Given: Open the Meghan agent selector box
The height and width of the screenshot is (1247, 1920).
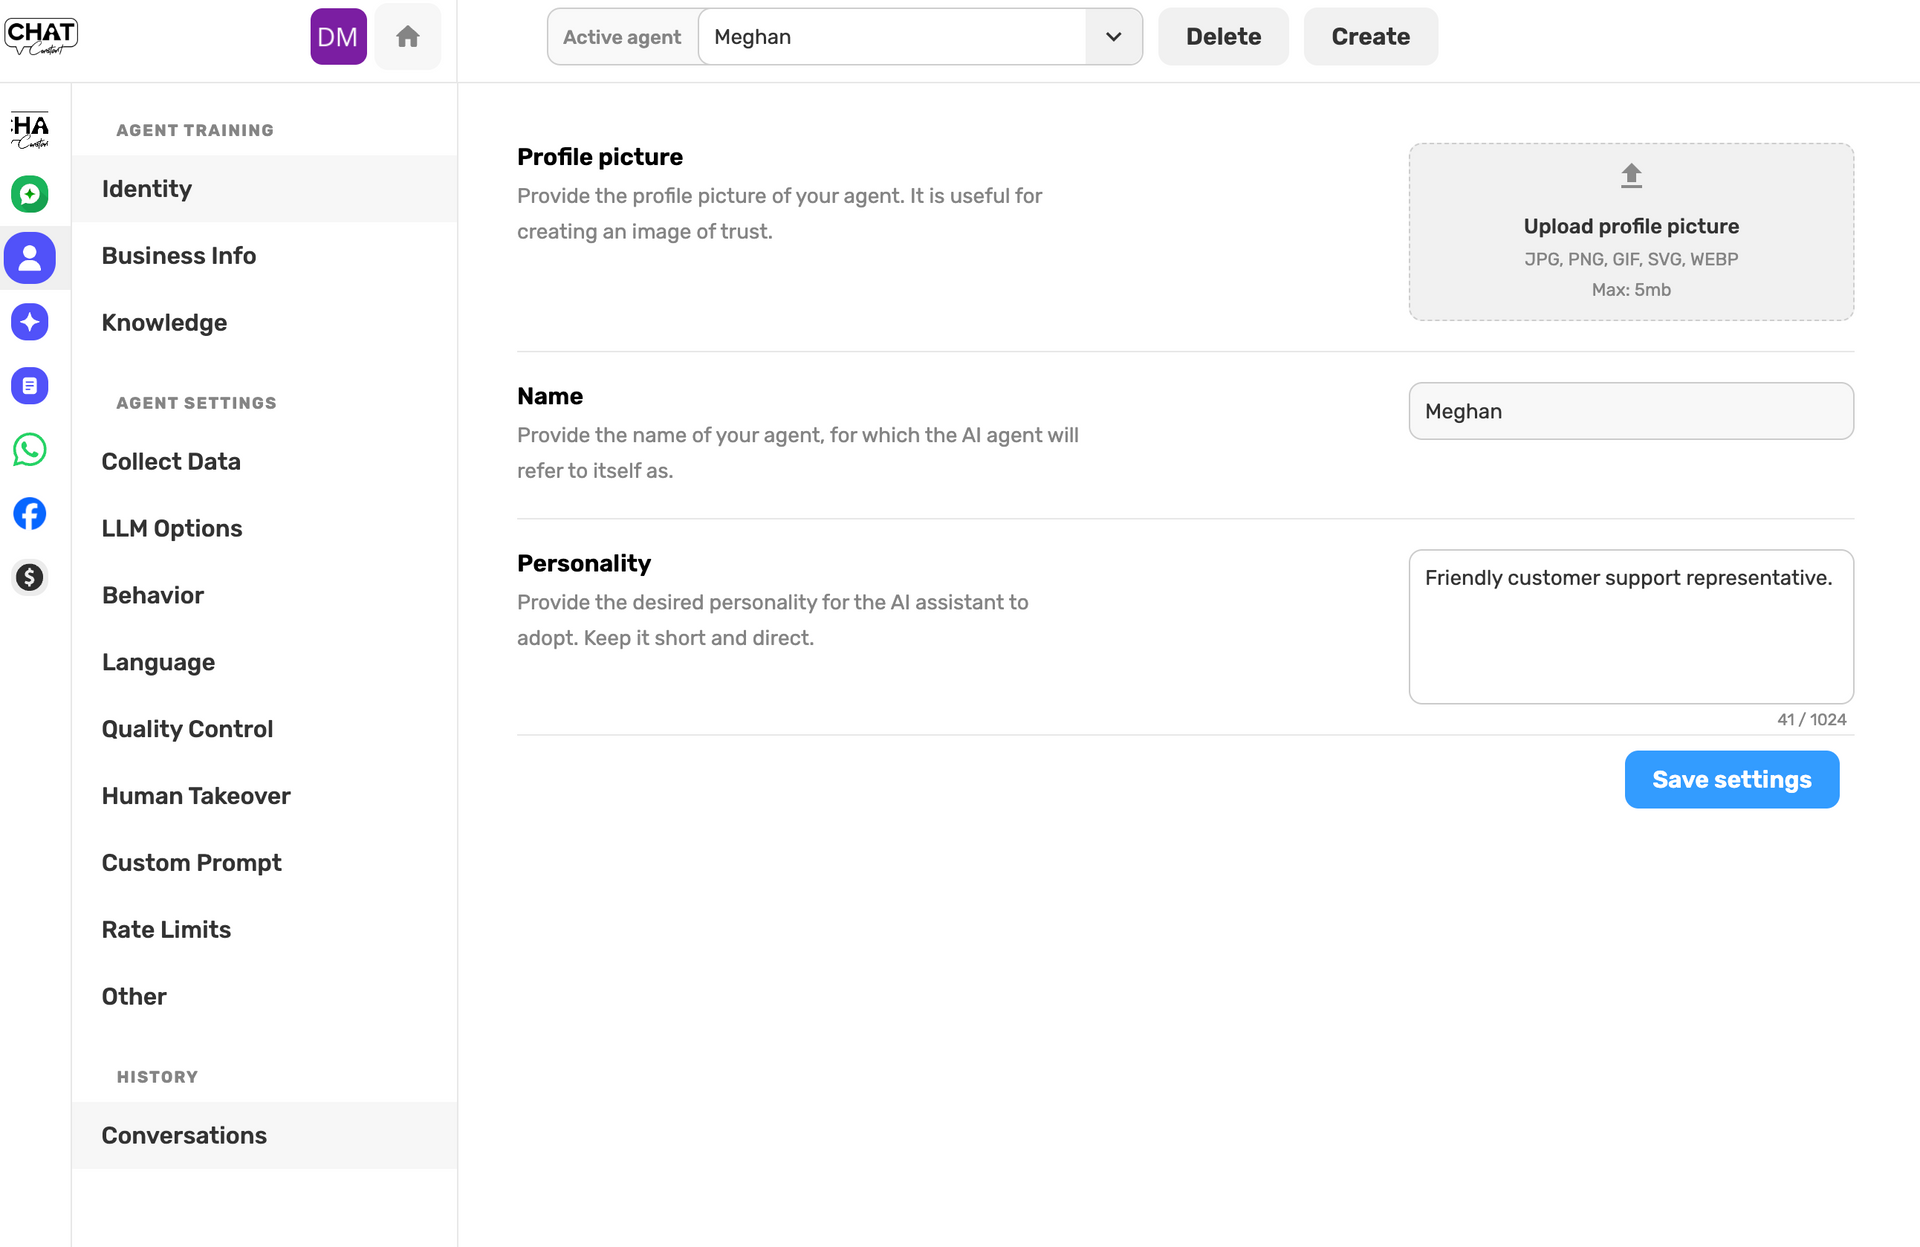Looking at the screenshot, I should click(x=891, y=37).
